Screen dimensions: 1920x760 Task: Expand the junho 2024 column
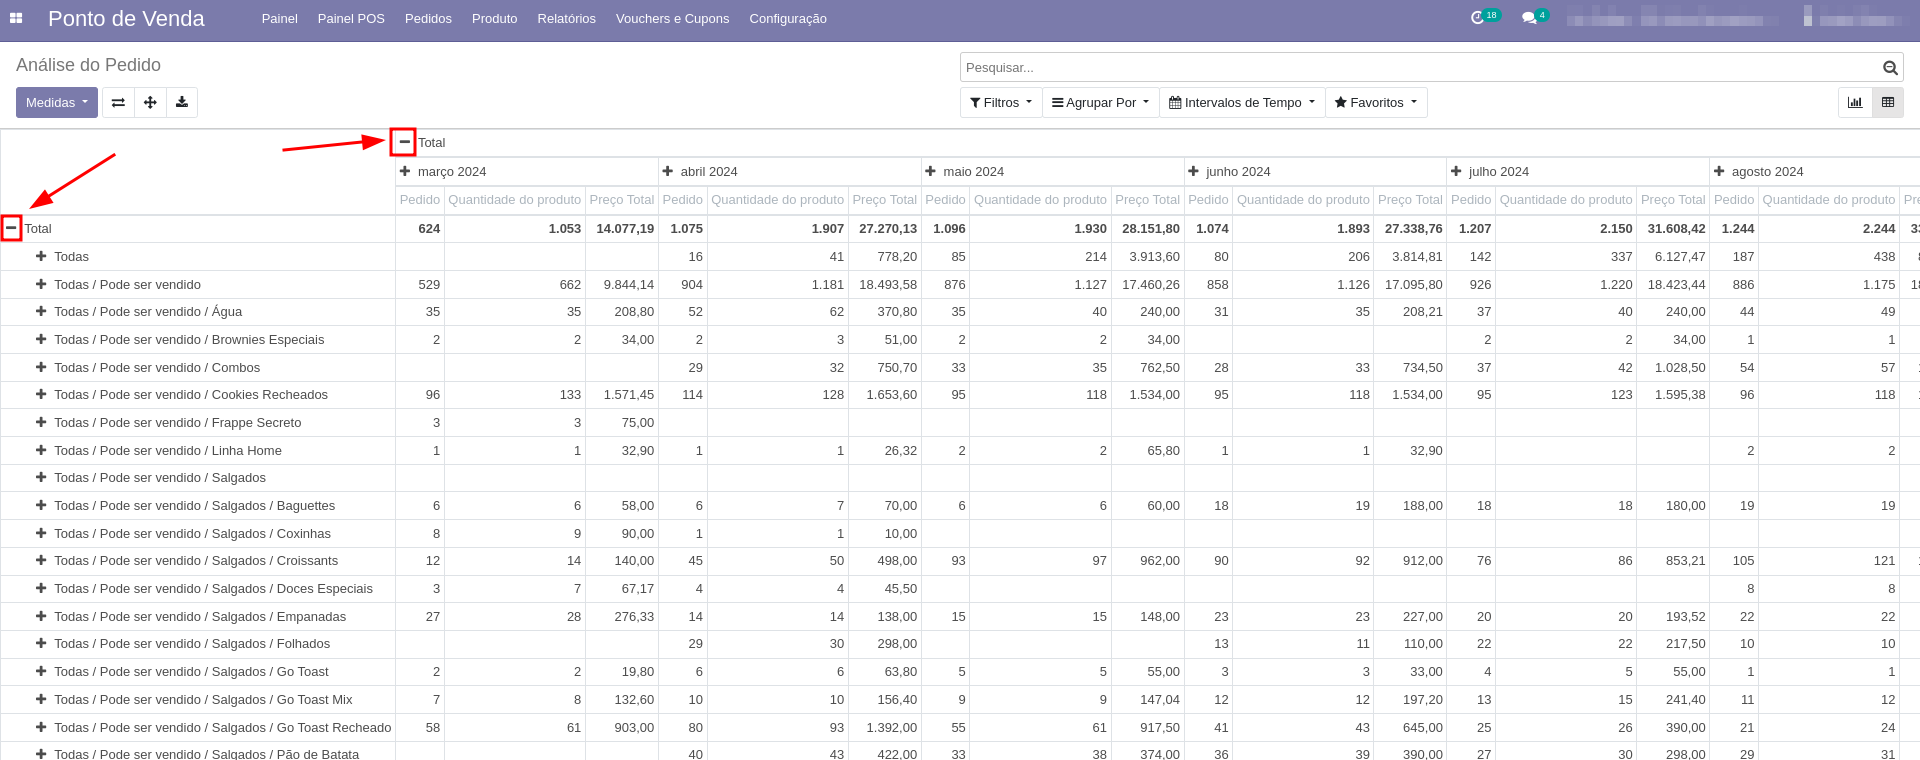[x=1193, y=171]
